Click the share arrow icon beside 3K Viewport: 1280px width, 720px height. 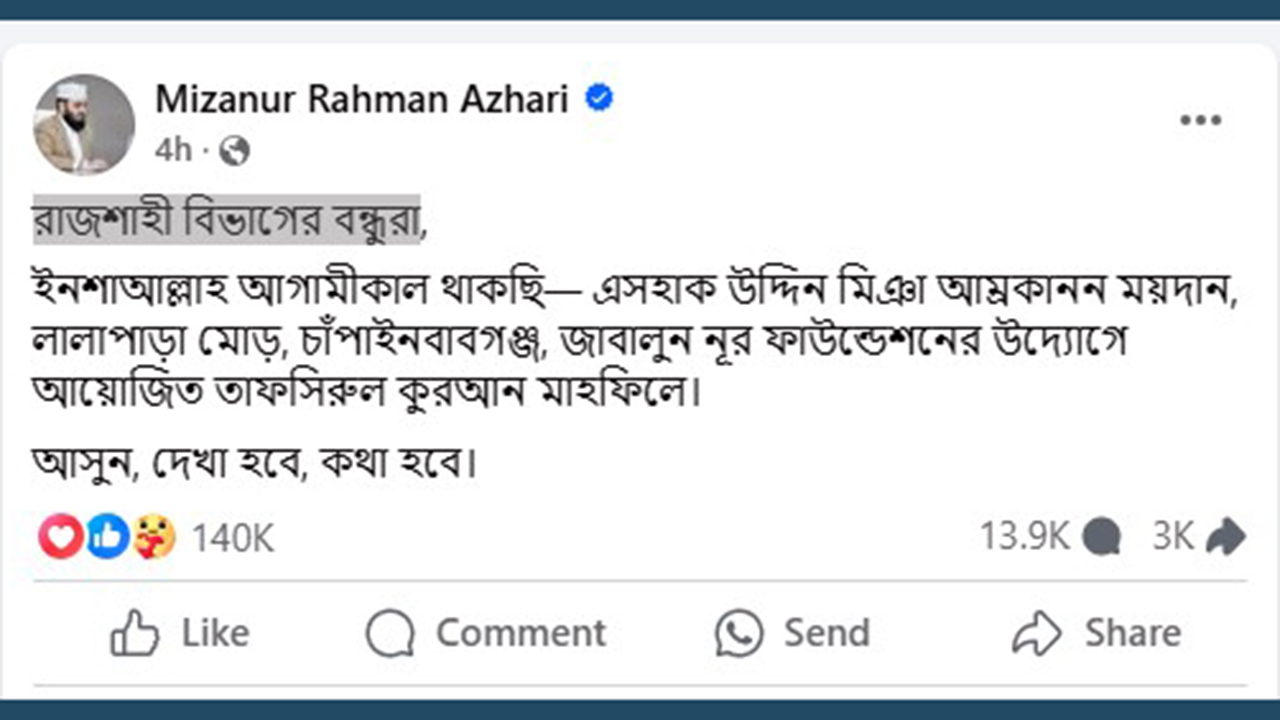point(1225,537)
